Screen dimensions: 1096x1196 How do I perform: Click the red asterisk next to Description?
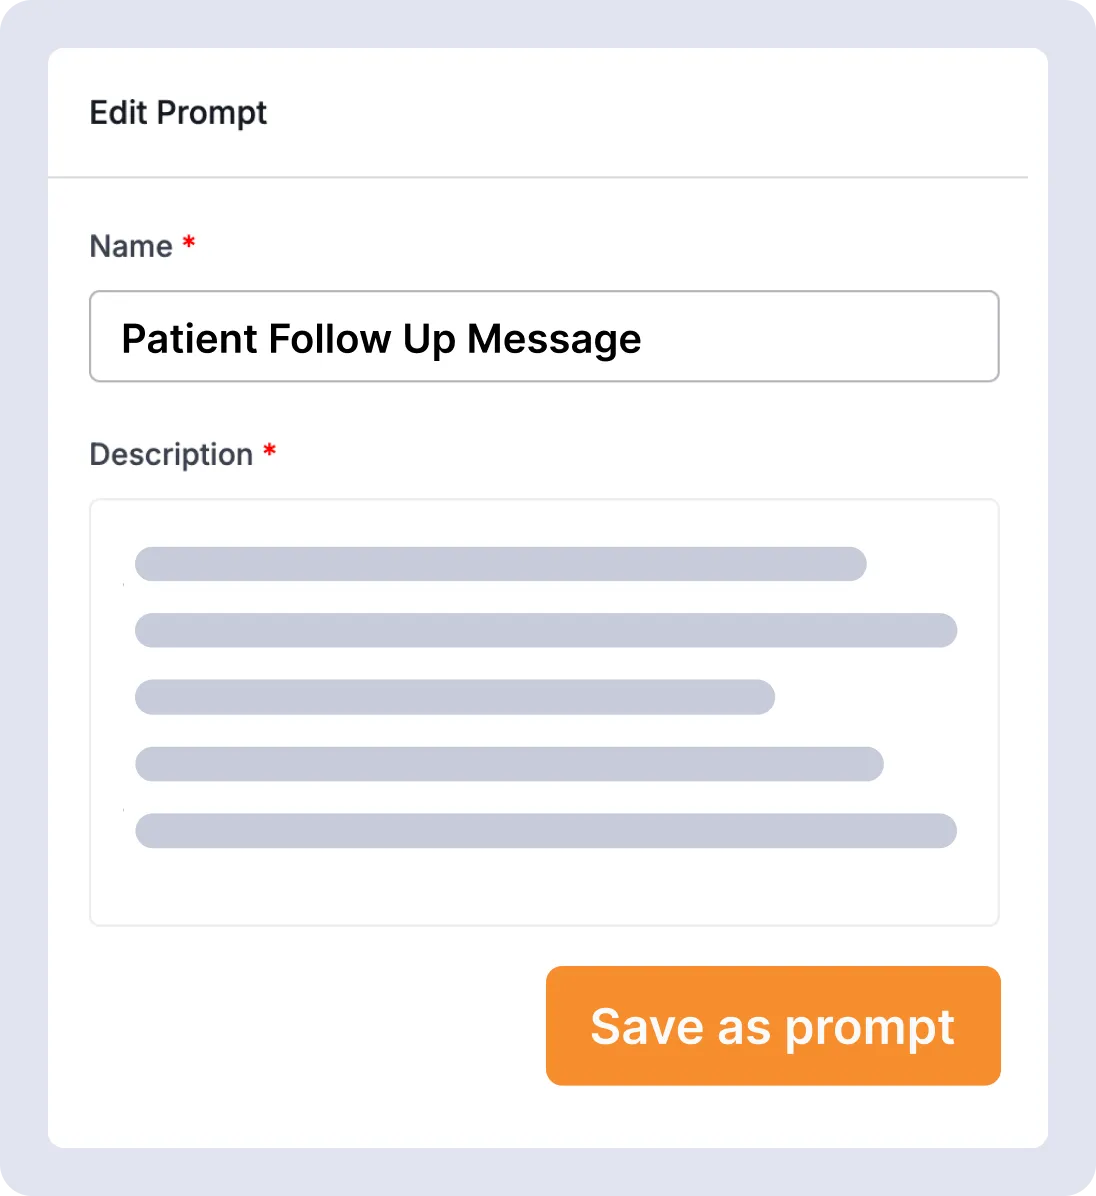(x=270, y=451)
